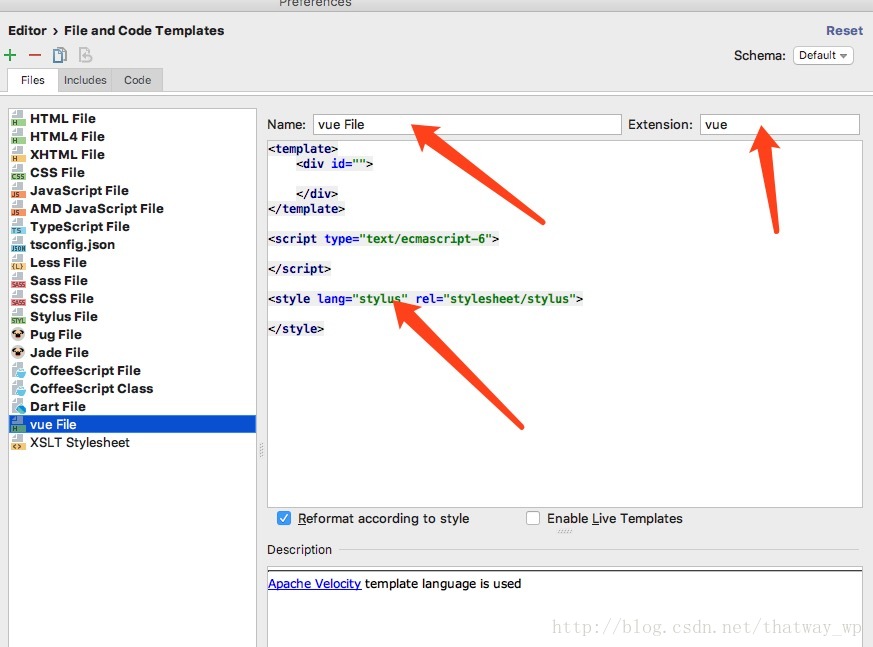Click the splitter handle below the checkboxes
The image size is (873, 647).
tap(565, 532)
